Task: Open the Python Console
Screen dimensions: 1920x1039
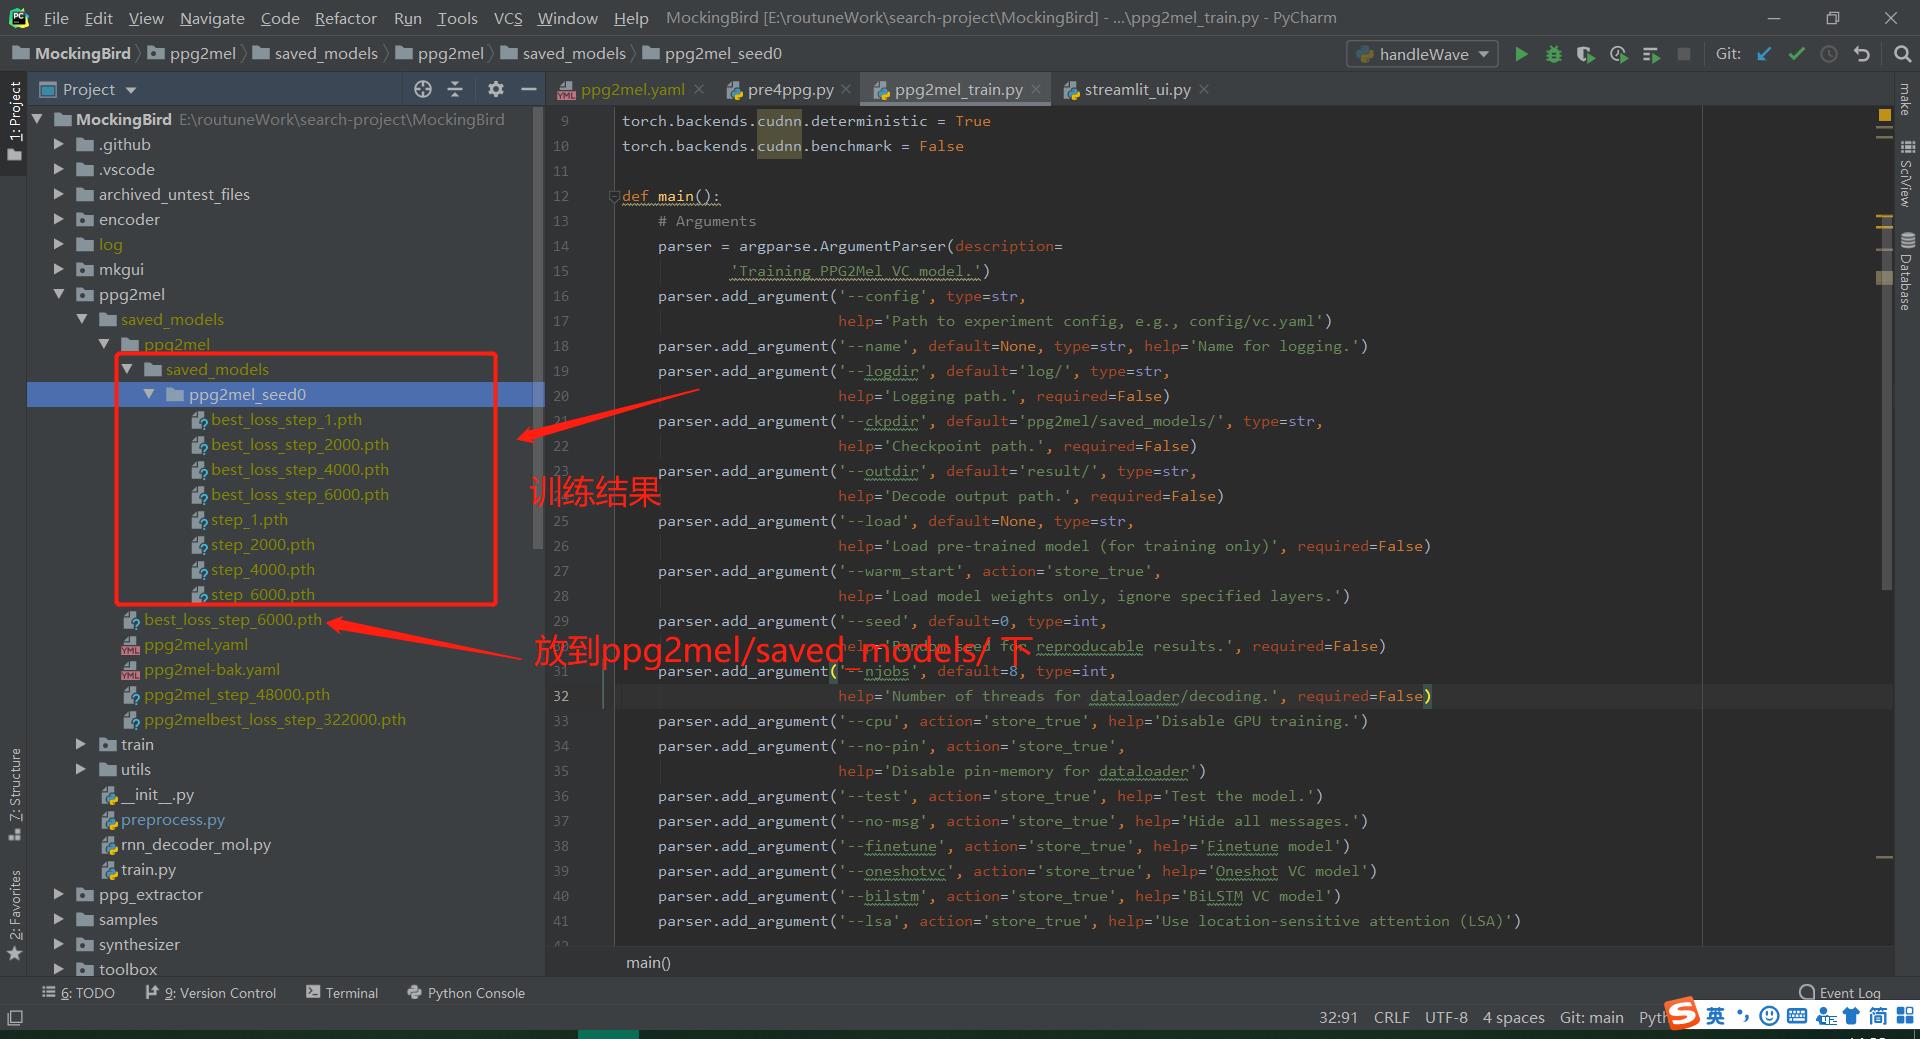Action: coord(466,992)
